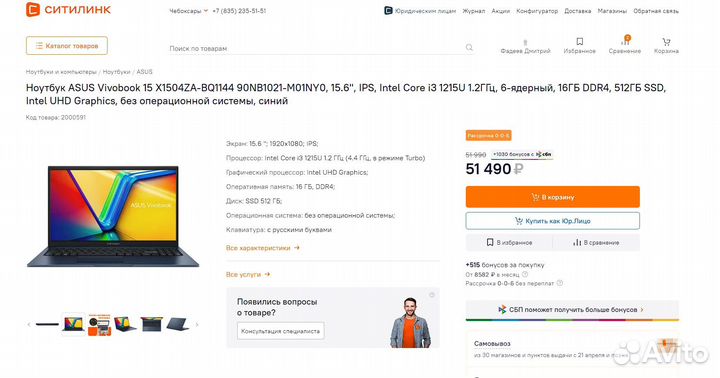720x378 pixels.
Task: Click Купить как Юр.Лицо button
Action: point(552,221)
